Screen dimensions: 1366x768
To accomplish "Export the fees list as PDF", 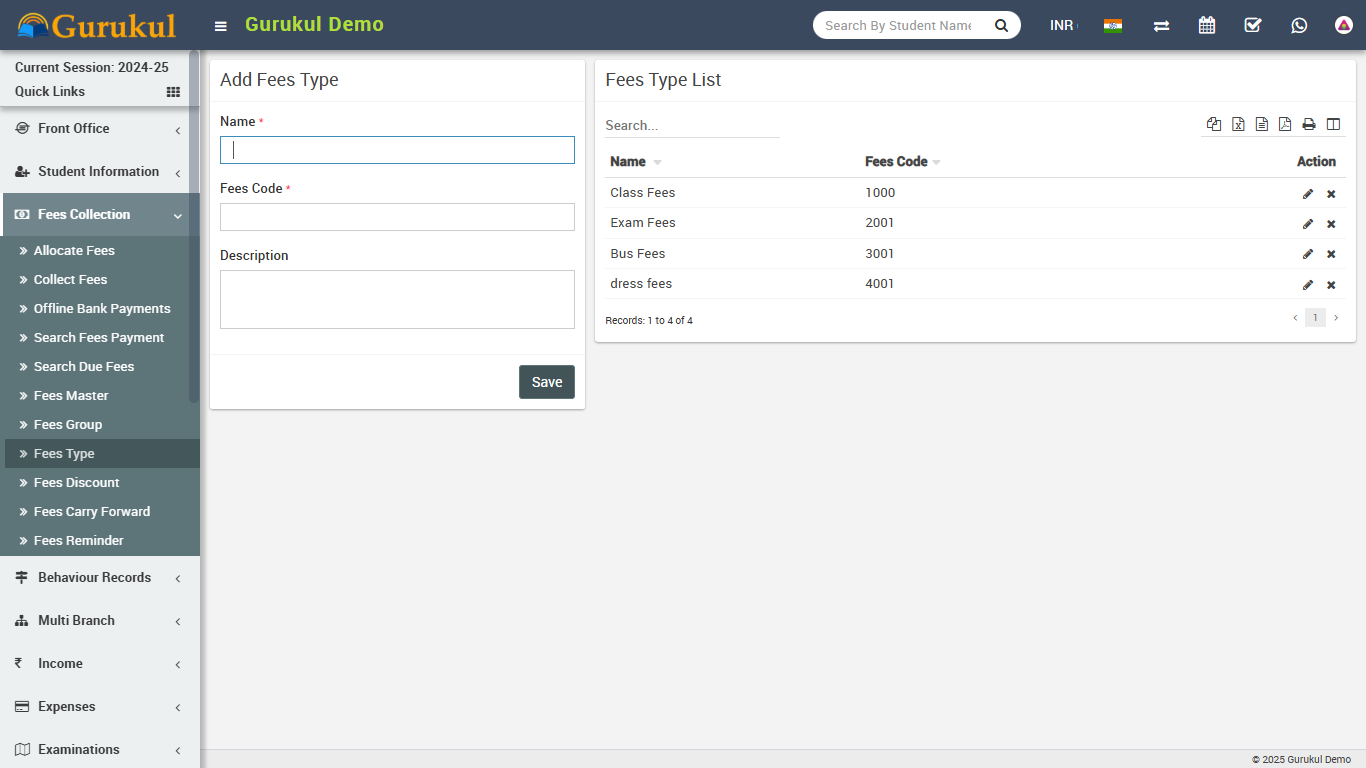I will click(1285, 124).
